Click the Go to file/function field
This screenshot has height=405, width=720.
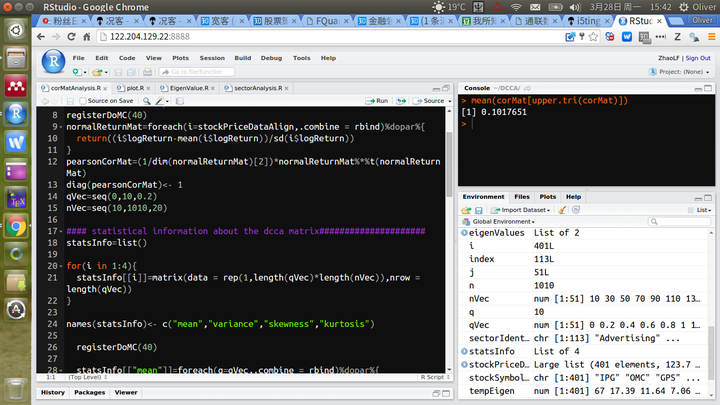200,72
